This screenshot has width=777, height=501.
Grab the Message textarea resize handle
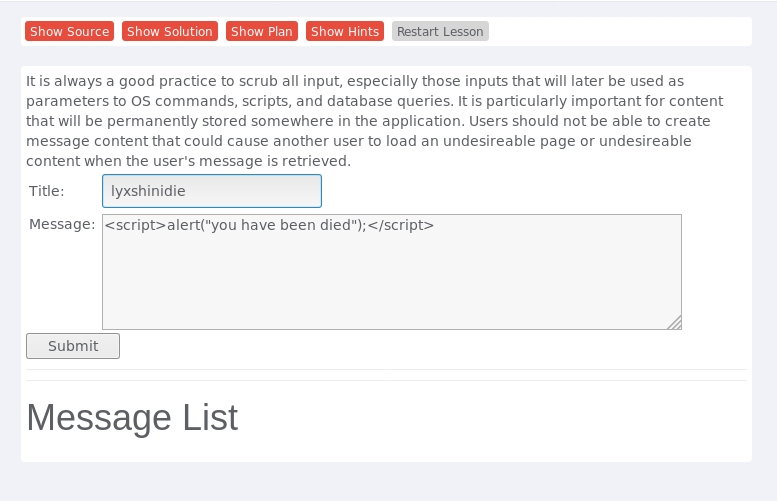(675, 323)
